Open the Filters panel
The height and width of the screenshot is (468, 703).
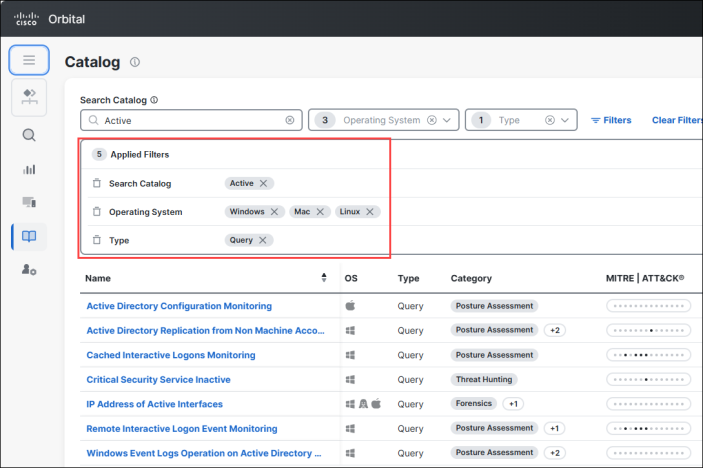tap(611, 120)
